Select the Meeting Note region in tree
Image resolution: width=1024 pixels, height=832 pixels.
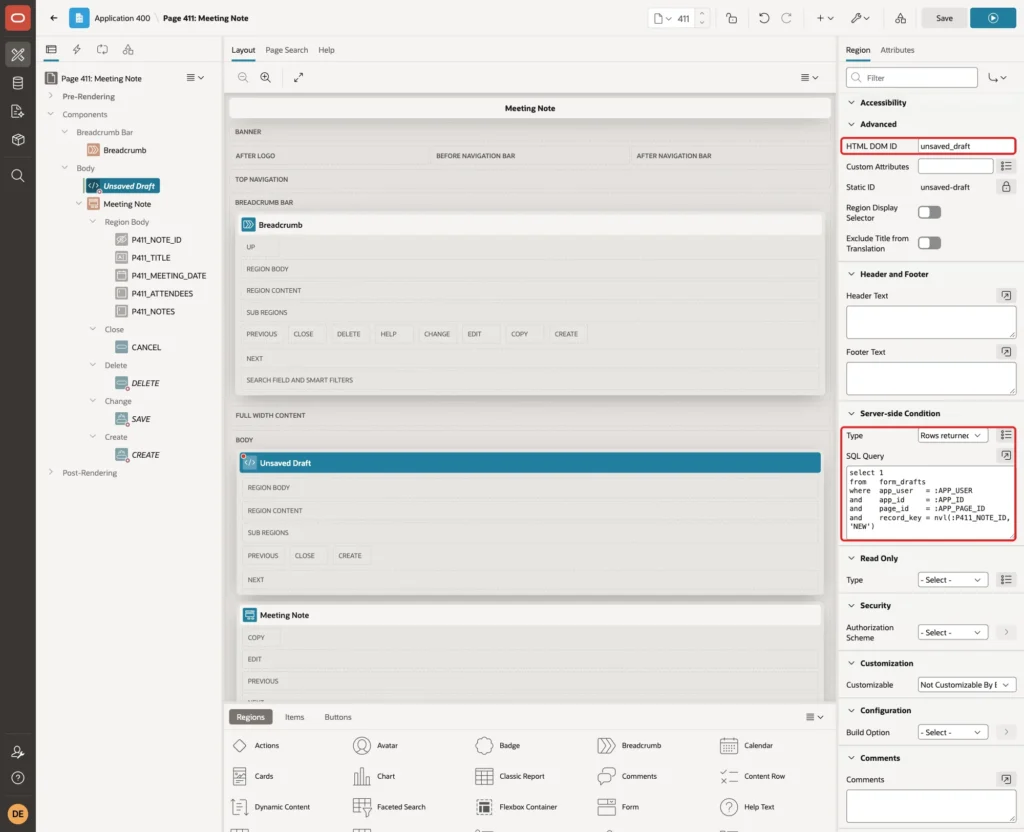127,204
